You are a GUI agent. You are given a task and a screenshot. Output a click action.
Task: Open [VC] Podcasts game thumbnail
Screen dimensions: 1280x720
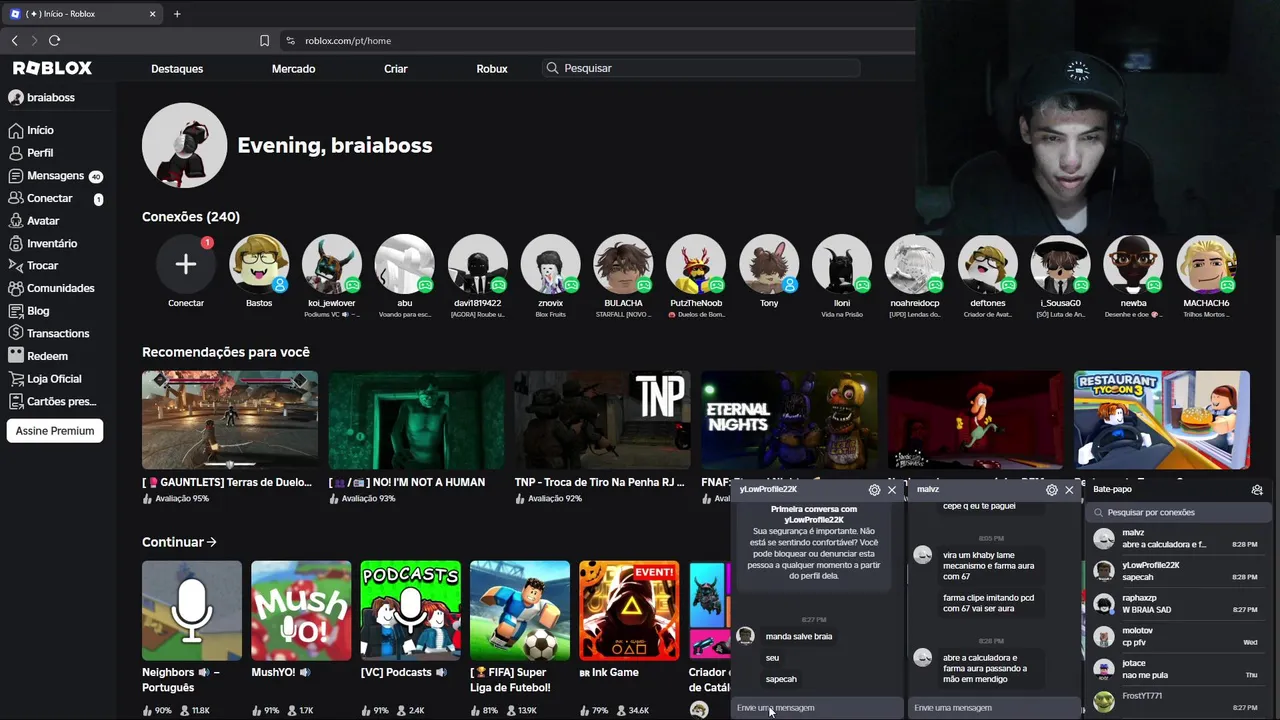411,610
